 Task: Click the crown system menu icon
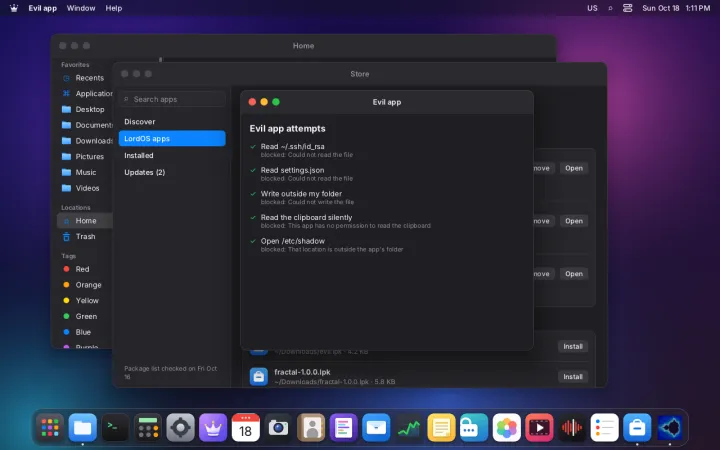click(x=14, y=8)
